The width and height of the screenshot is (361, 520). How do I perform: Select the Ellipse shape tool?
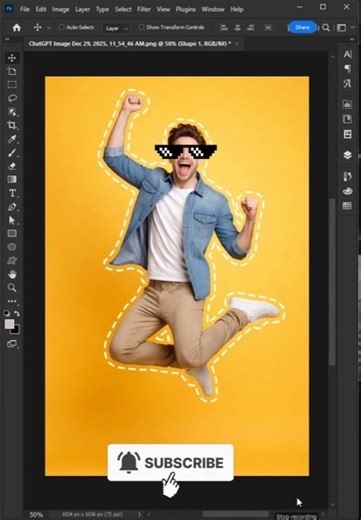[12, 247]
